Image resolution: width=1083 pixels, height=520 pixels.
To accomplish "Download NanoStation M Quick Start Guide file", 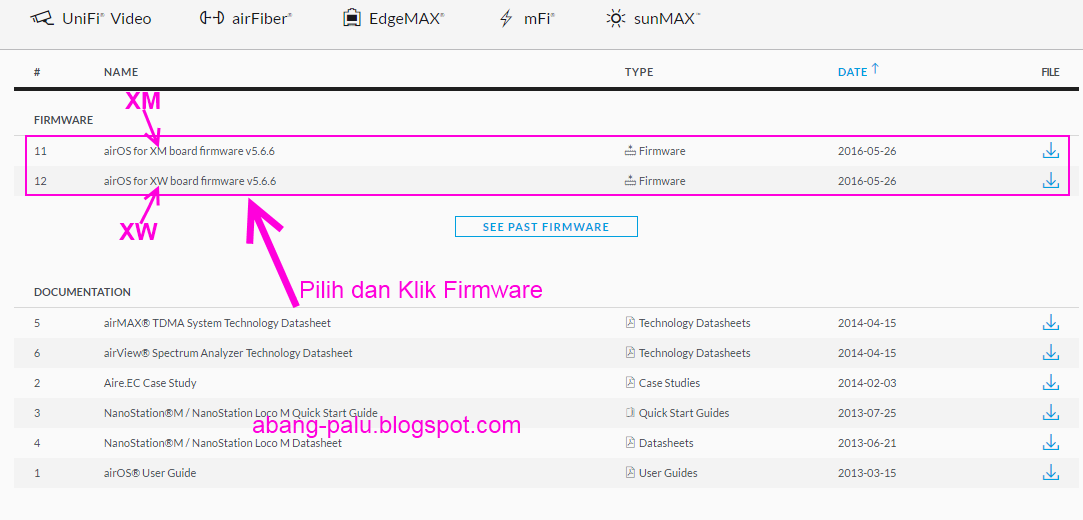I will click(1050, 412).
